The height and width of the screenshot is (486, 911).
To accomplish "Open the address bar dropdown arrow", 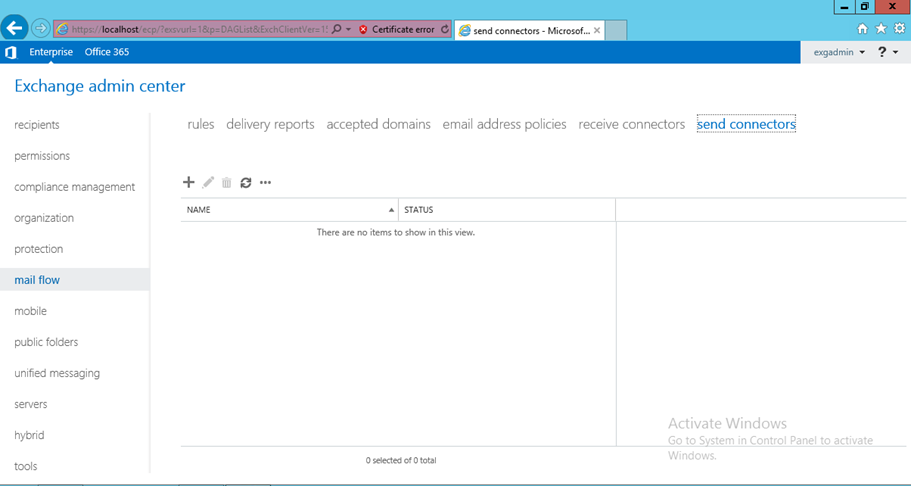I will pyautogui.click(x=348, y=29).
